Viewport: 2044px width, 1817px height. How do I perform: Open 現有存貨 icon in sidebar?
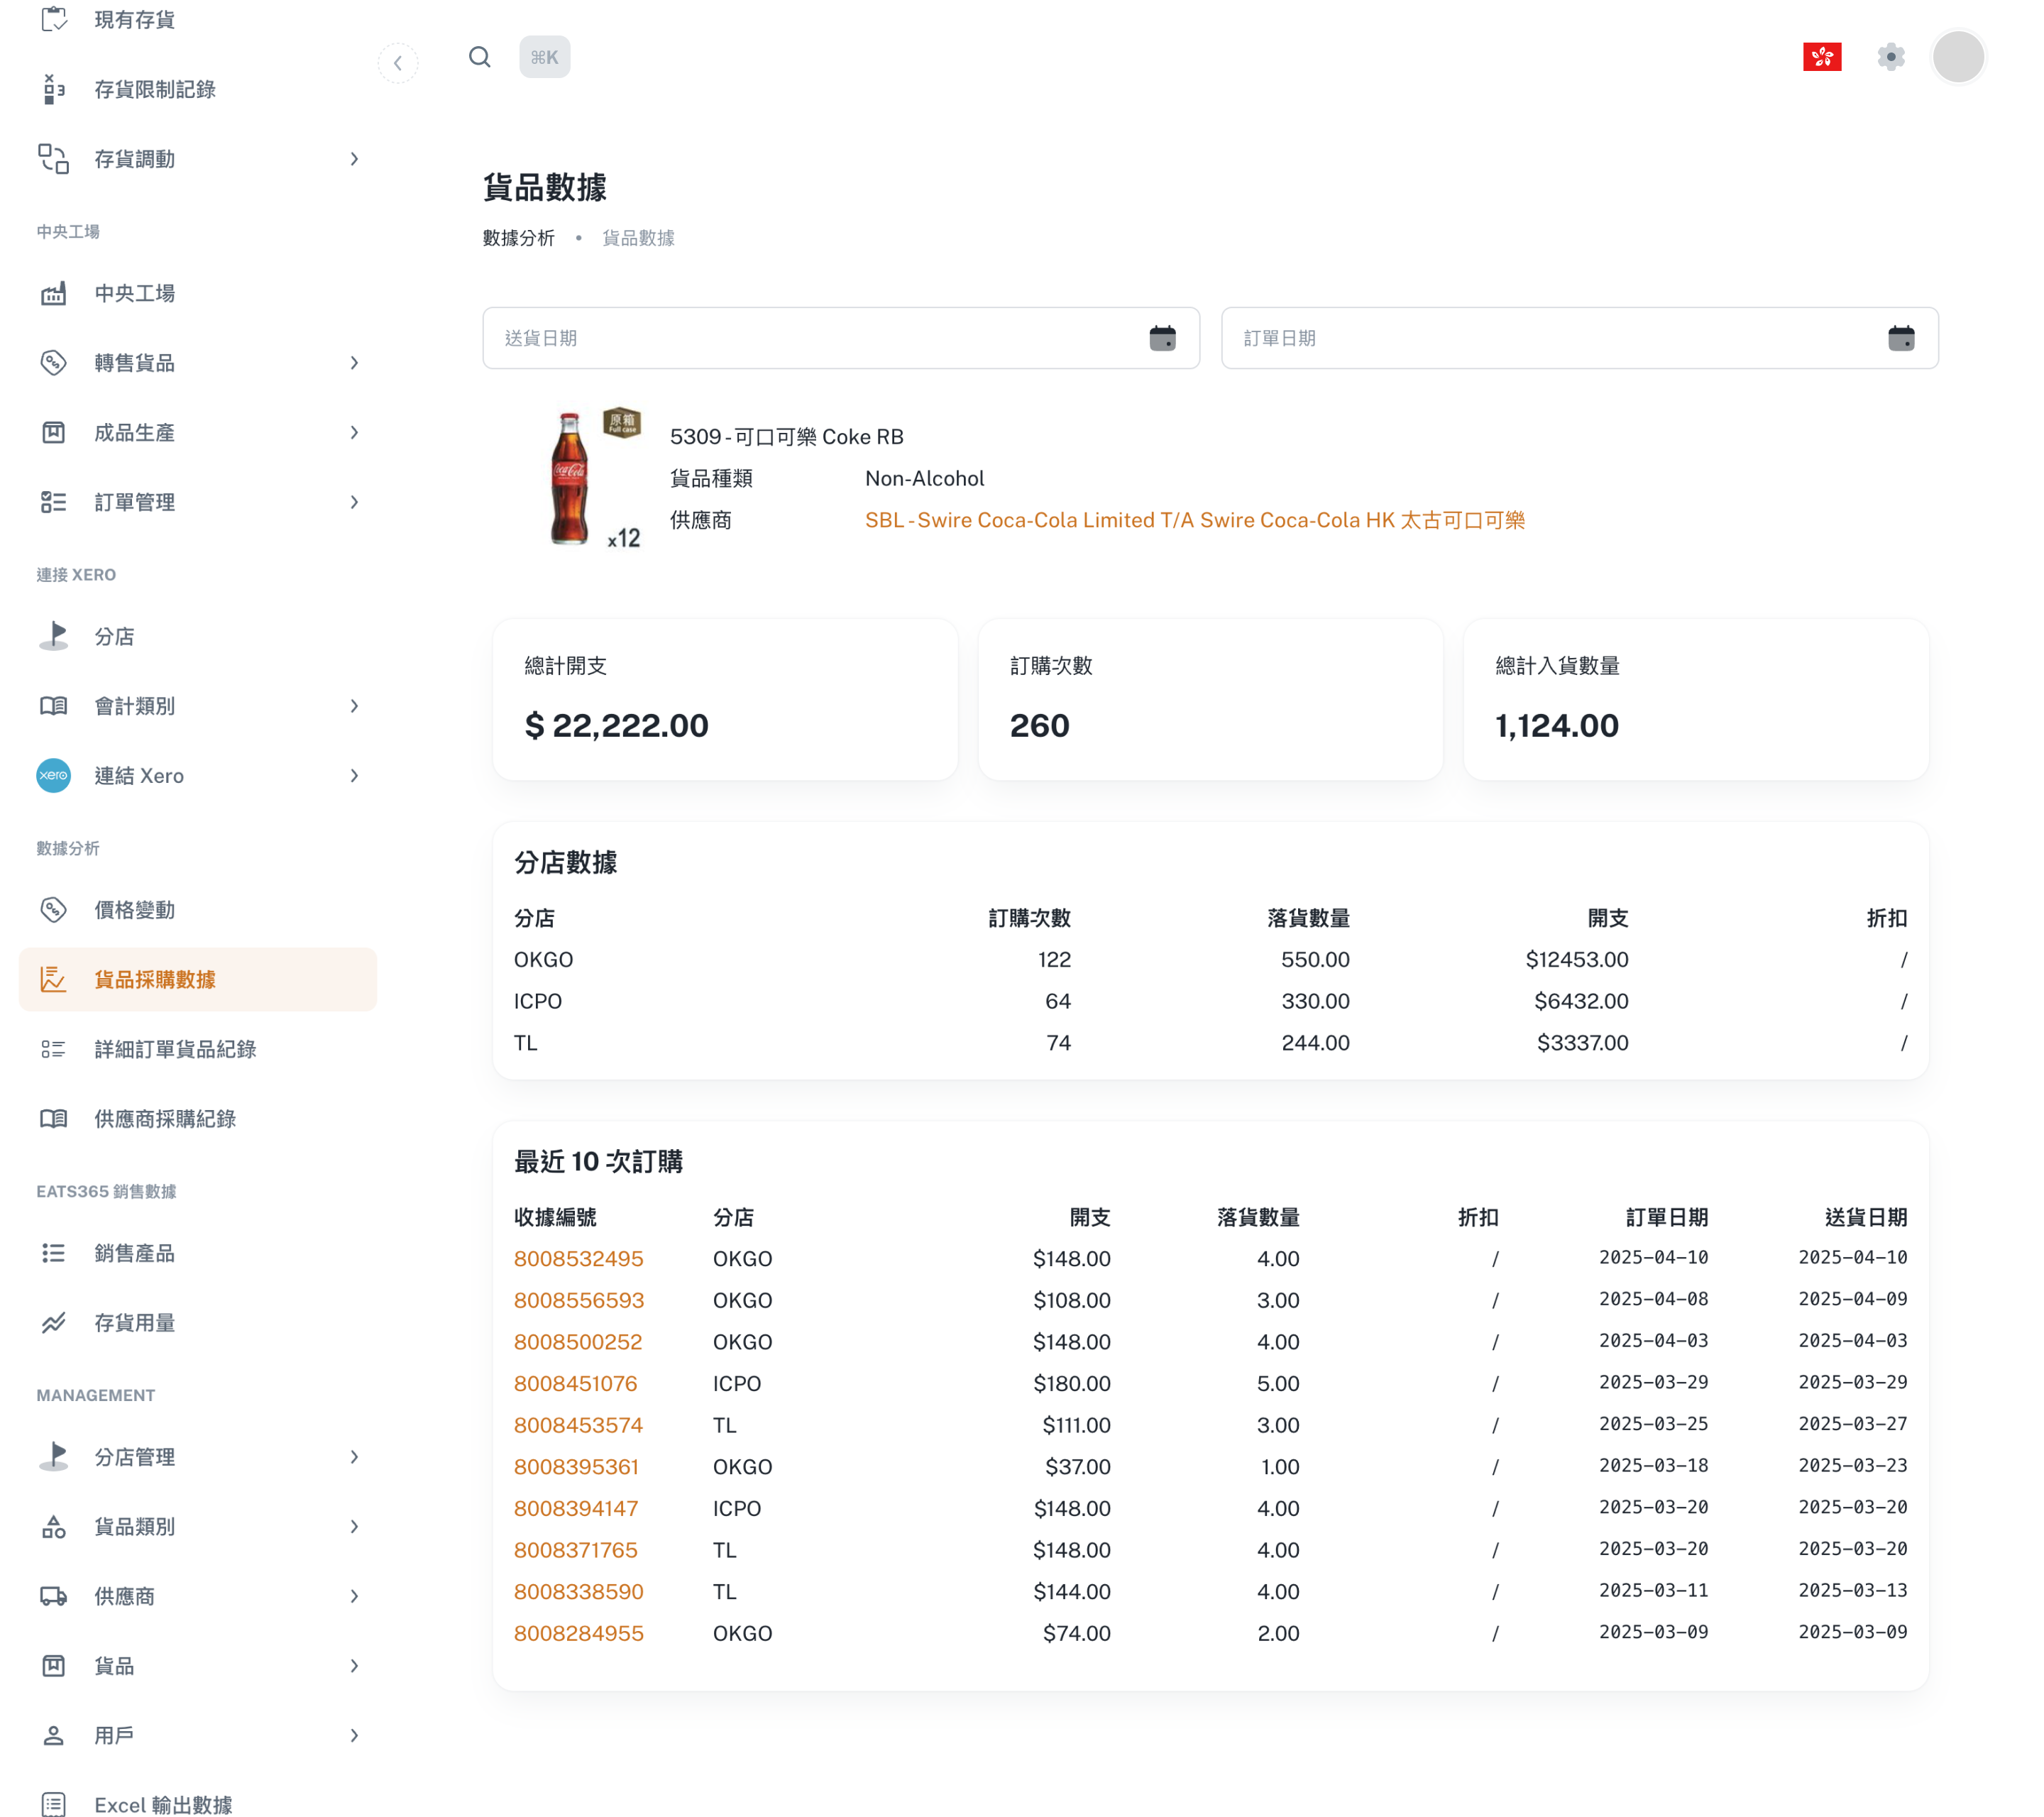(54, 19)
